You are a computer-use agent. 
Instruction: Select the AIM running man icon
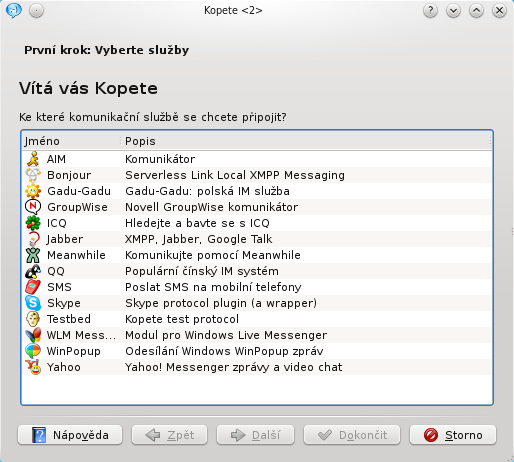click(33, 159)
